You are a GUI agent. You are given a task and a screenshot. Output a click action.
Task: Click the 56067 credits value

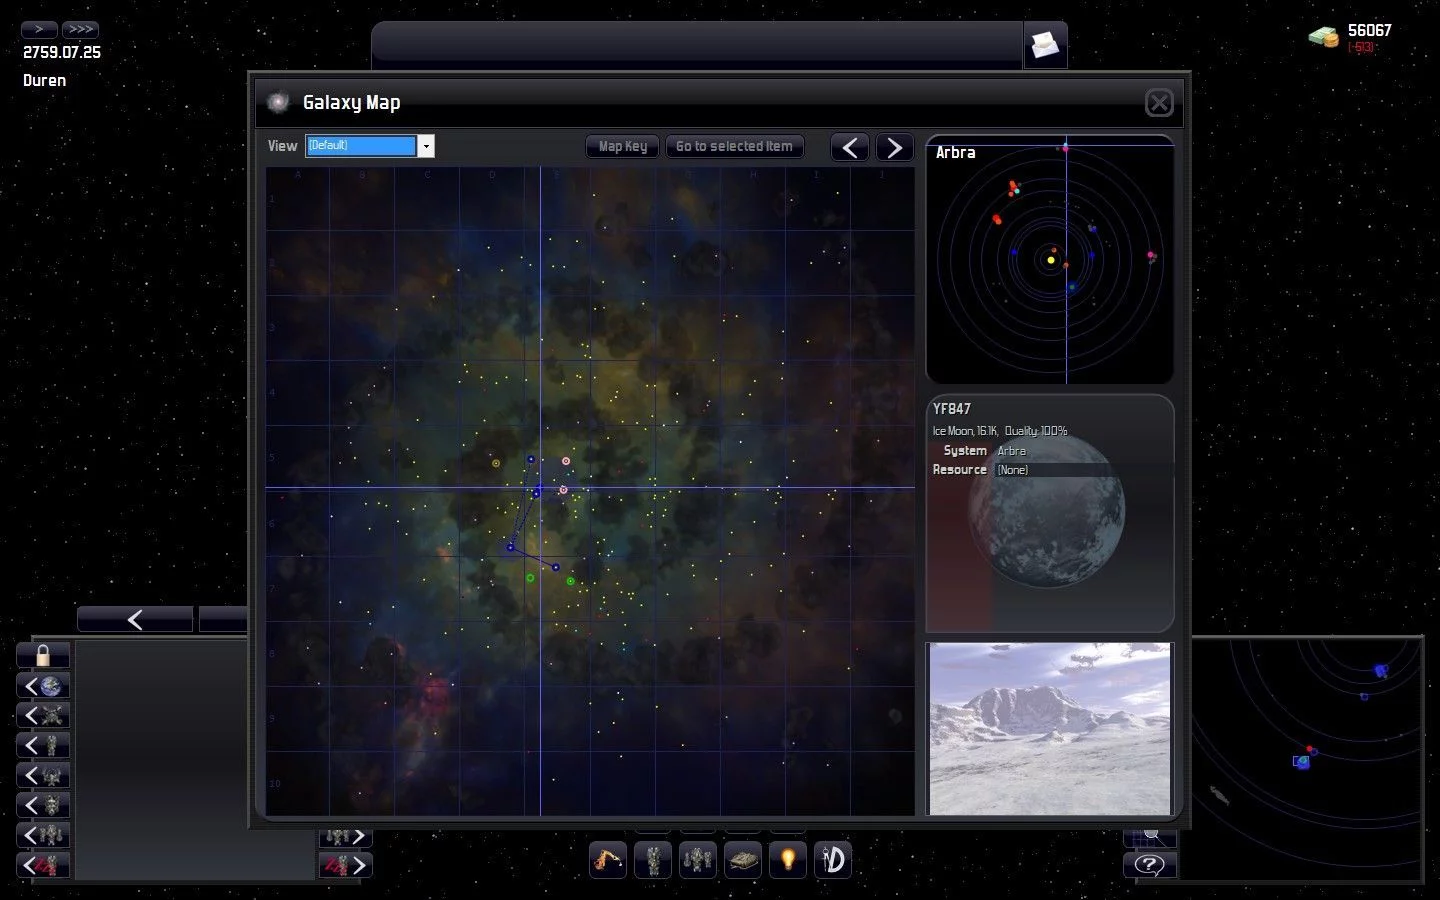1369,31
